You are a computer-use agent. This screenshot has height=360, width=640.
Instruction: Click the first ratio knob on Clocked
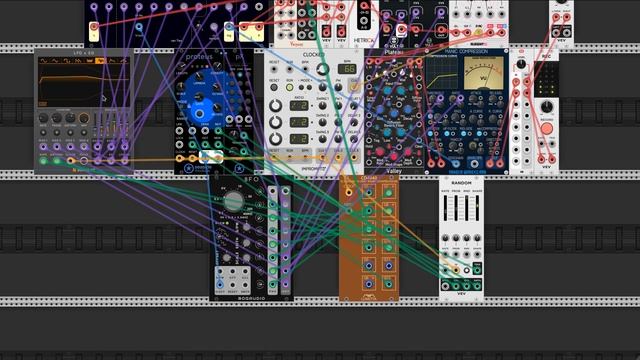[276, 106]
